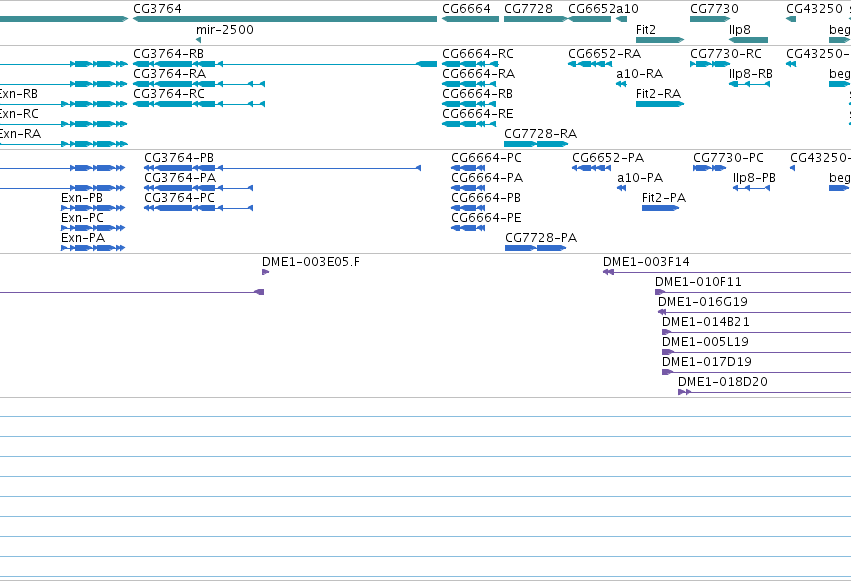
Task: Select protein Exn-PC
Action: click(93, 228)
